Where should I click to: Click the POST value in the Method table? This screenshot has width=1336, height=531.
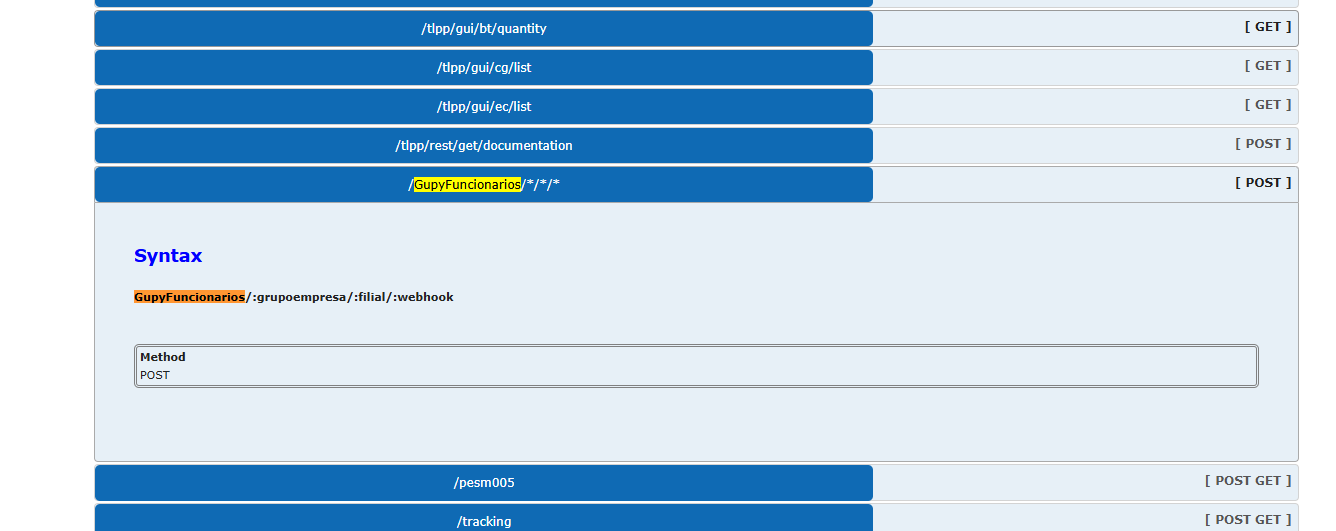(155, 376)
